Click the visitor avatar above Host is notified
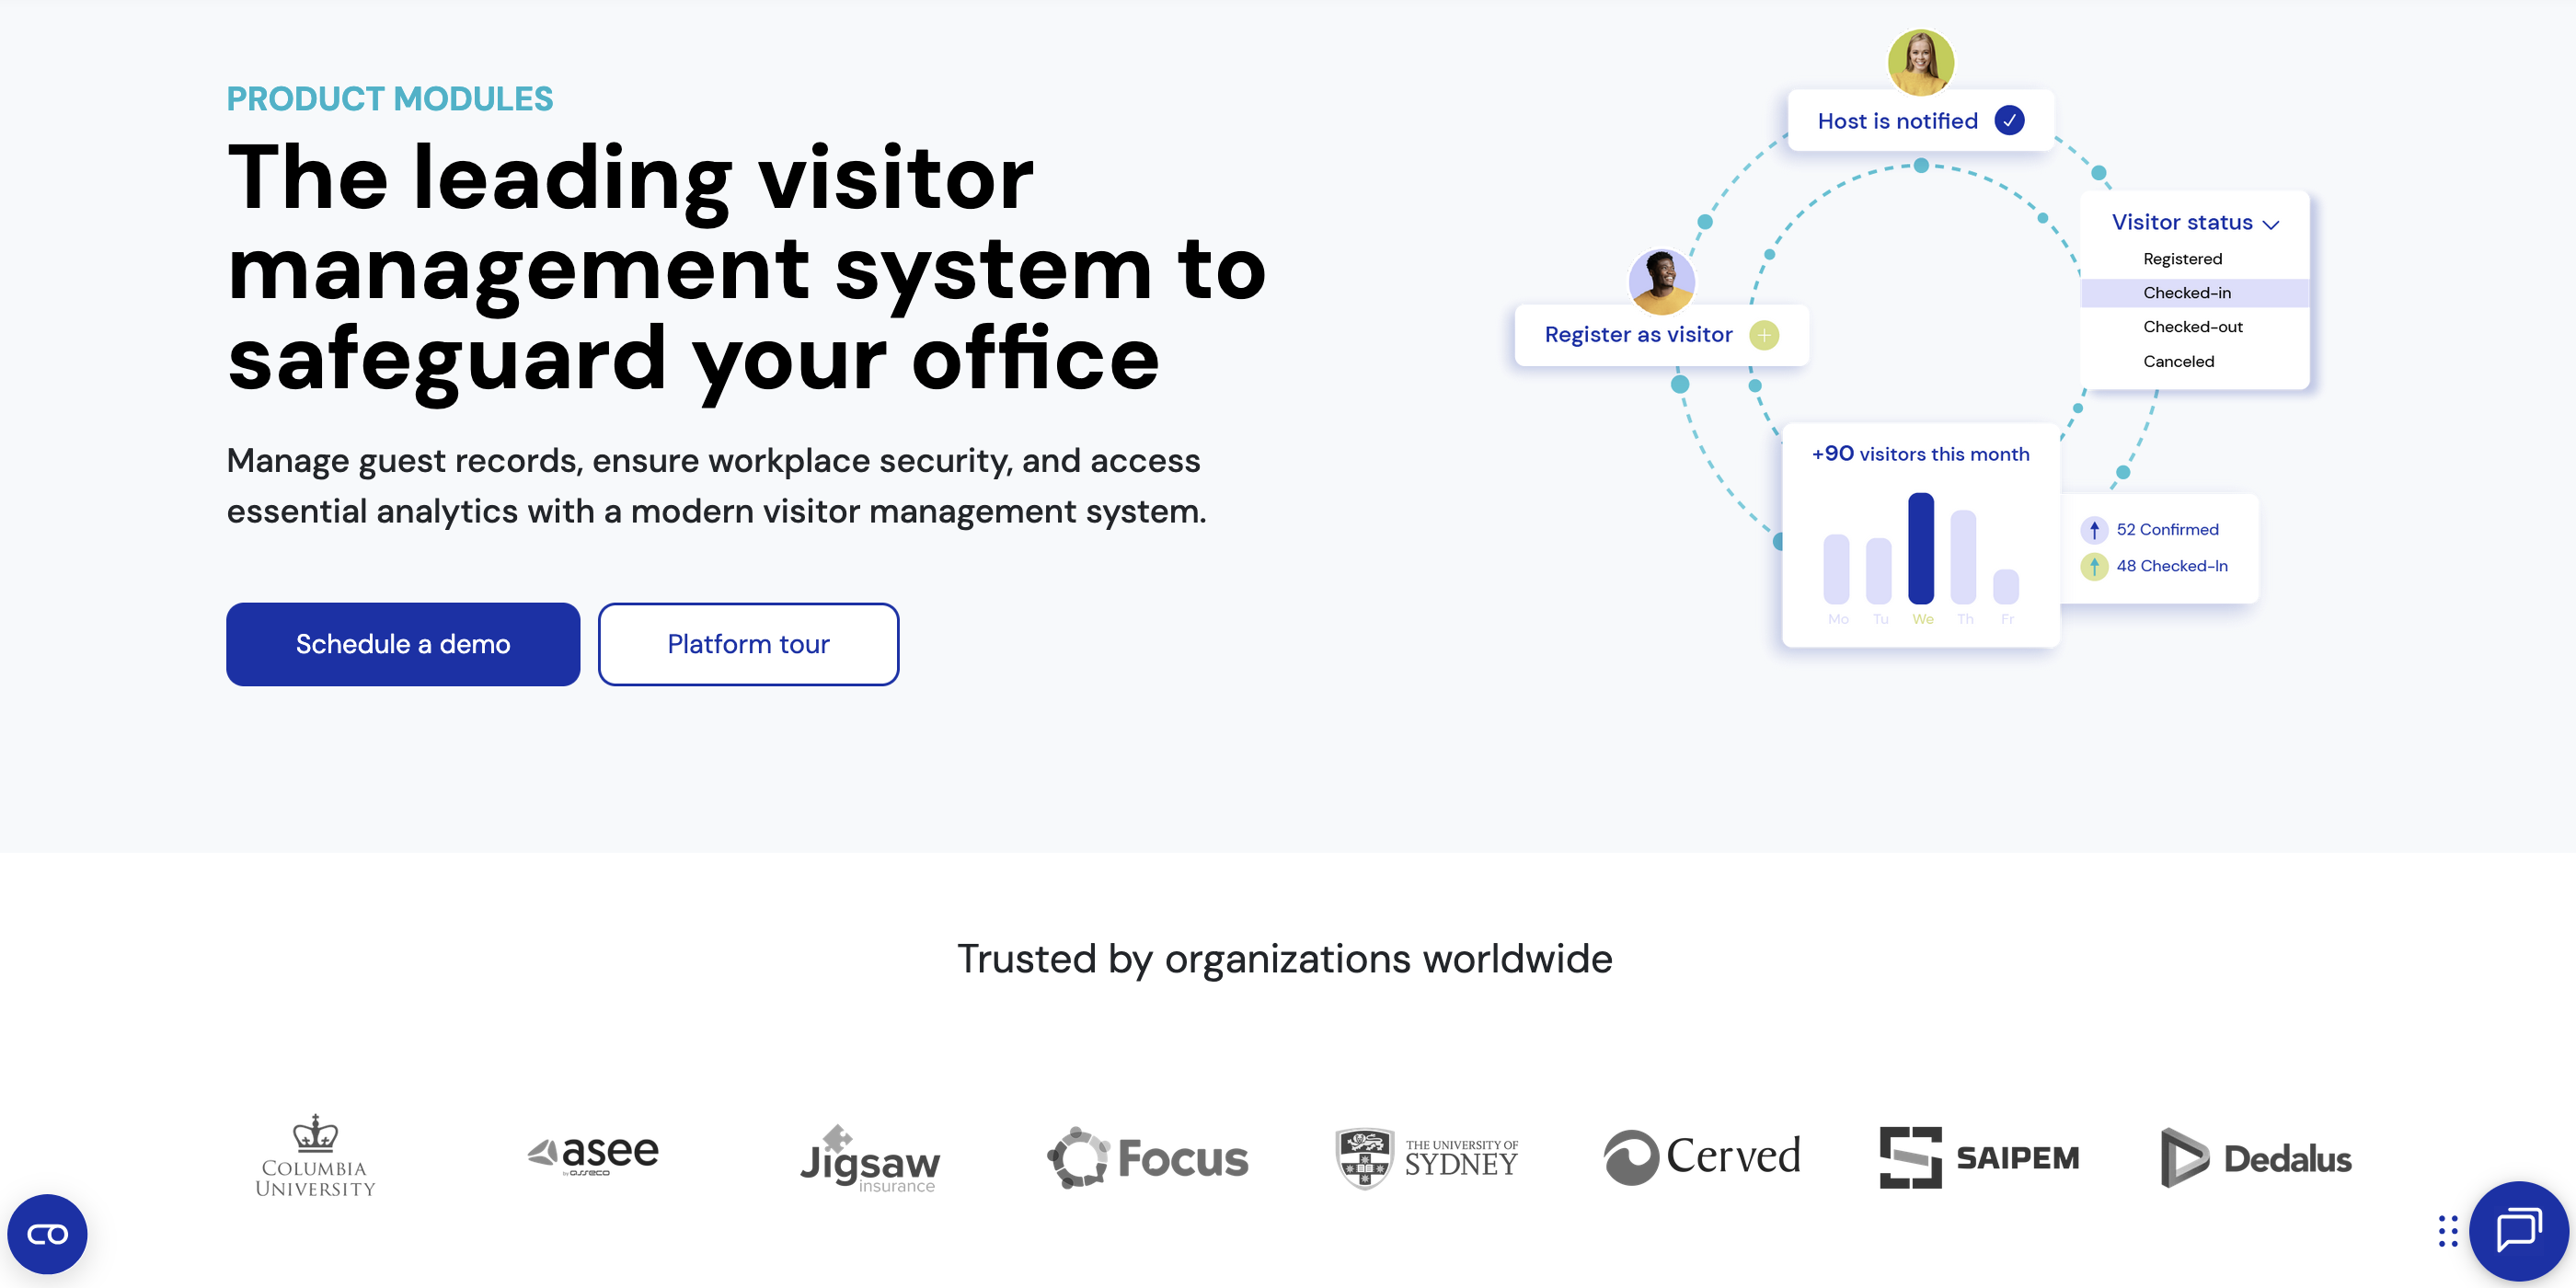The height and width of the screenshot is (1288, 2576). coord(1921,62)
